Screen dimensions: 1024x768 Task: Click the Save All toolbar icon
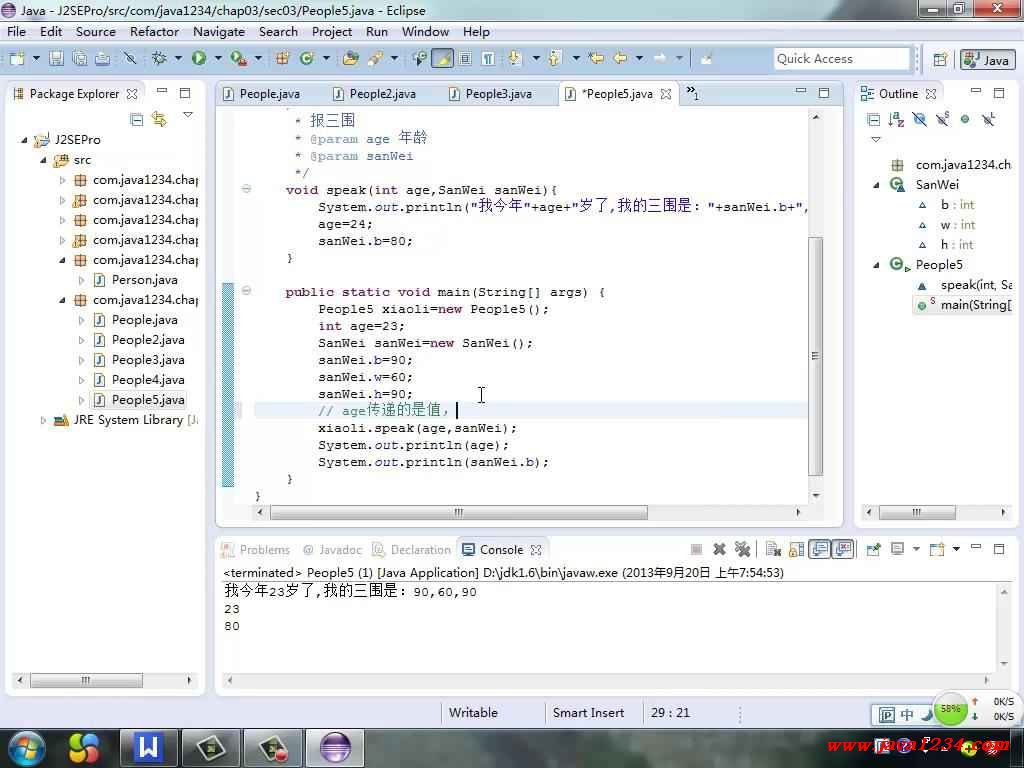[x=80, y=59]
